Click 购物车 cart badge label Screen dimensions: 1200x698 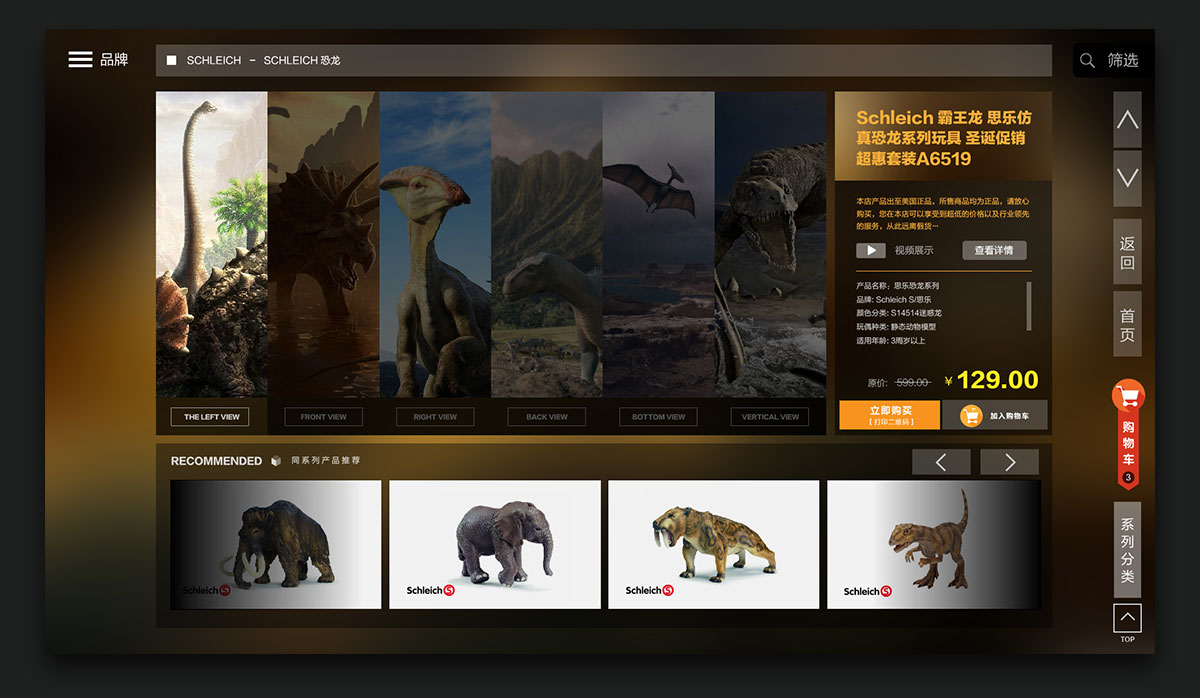(x=1128, y=445)
